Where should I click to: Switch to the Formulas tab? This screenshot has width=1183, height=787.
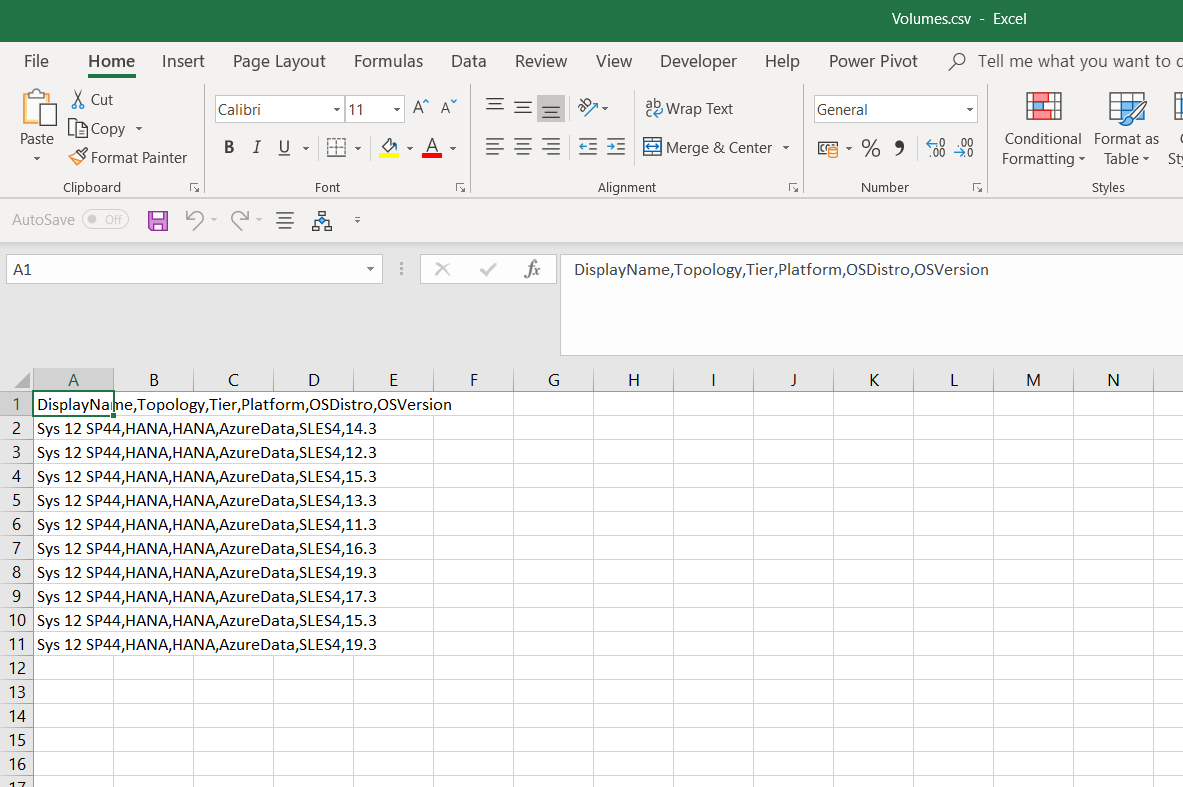pos(388,61)
